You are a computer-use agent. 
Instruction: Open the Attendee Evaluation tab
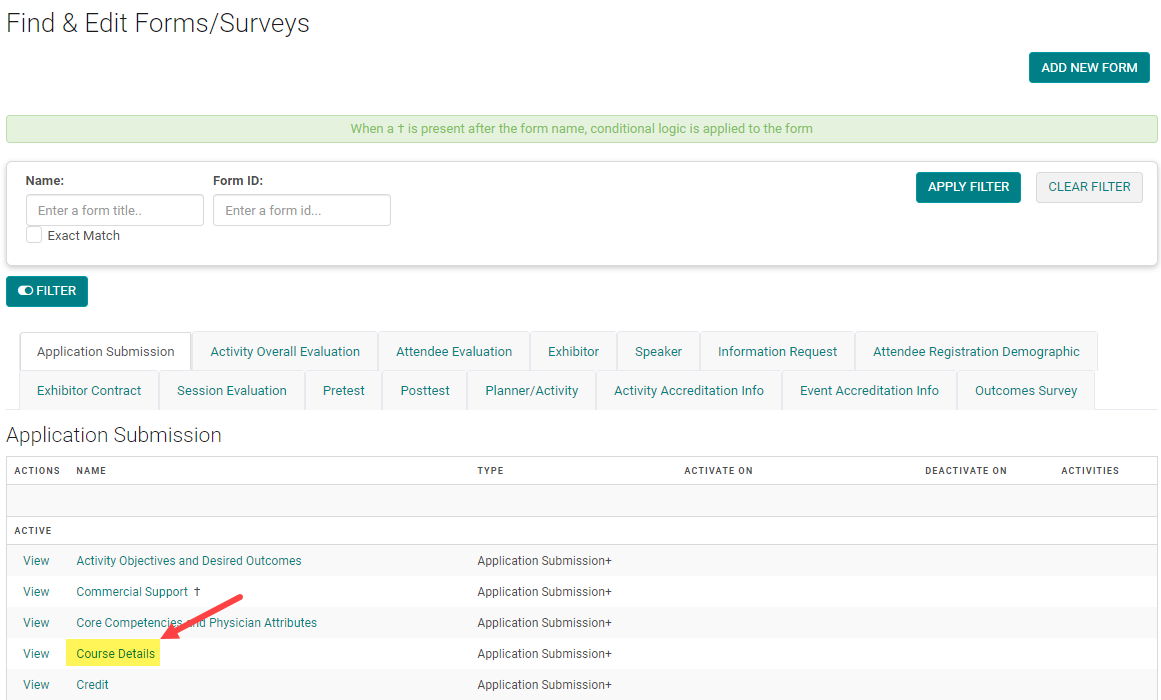tap(454, 352)
